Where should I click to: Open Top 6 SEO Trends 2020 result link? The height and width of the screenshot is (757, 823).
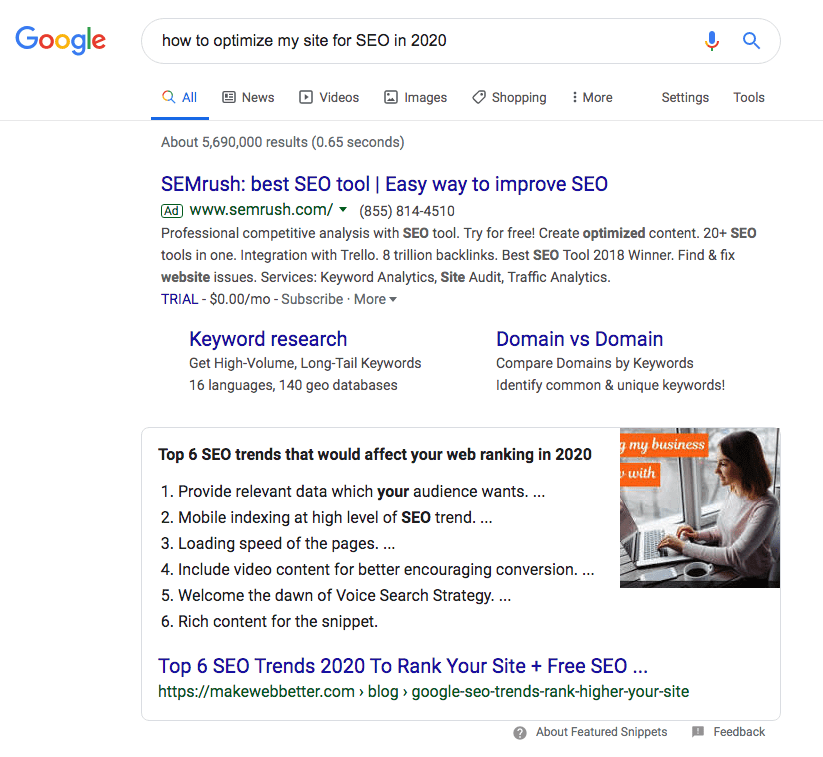click(x=403, y=666)
